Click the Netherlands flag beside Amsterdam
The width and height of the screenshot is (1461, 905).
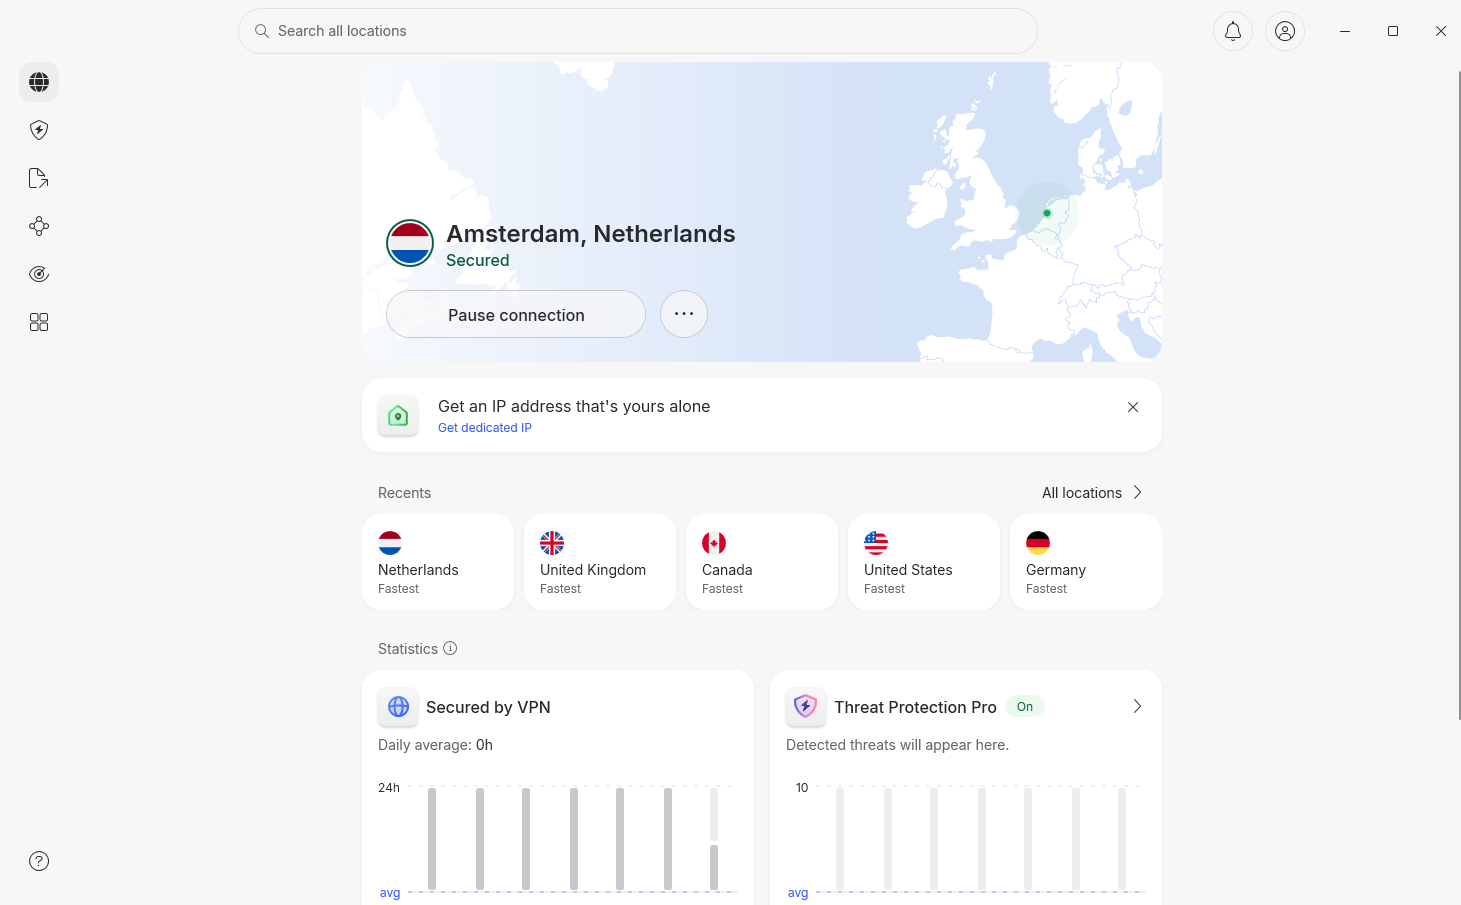point(410,243)
